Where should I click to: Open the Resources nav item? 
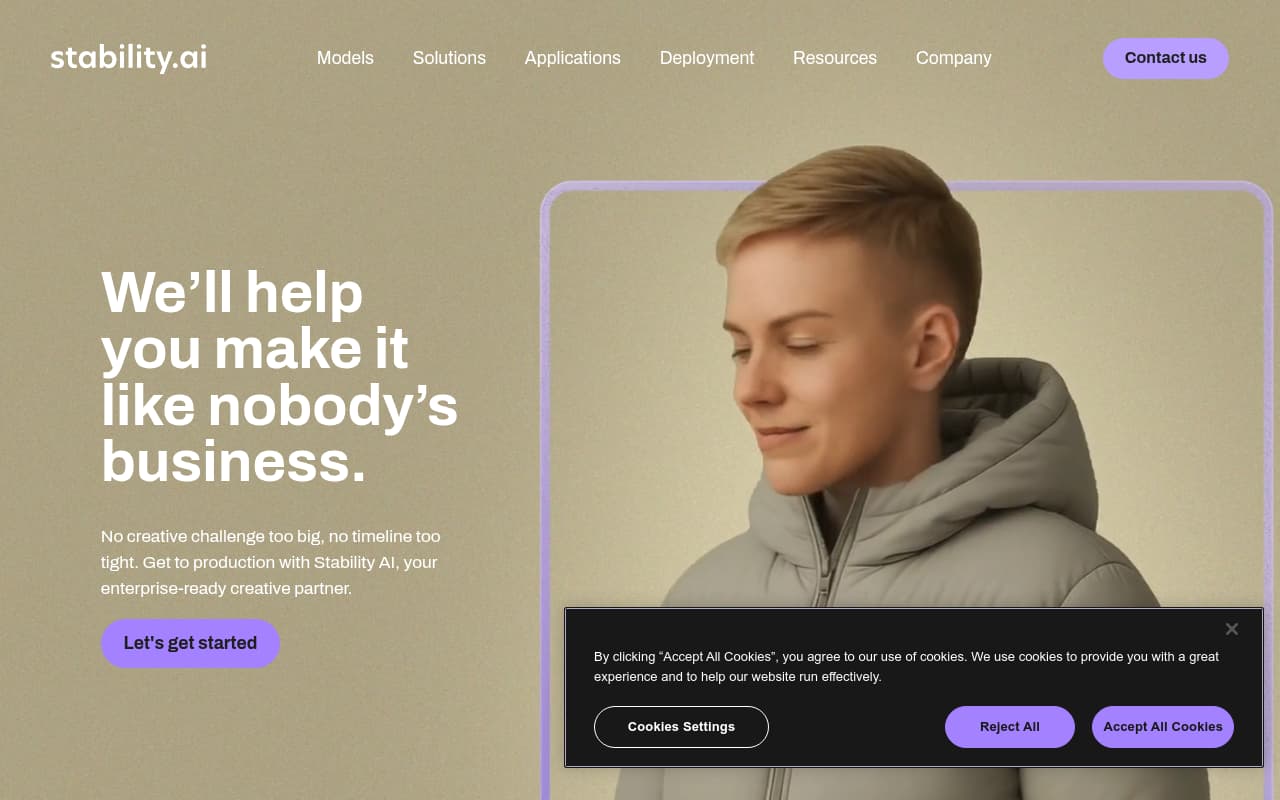[x=835, y=58]
